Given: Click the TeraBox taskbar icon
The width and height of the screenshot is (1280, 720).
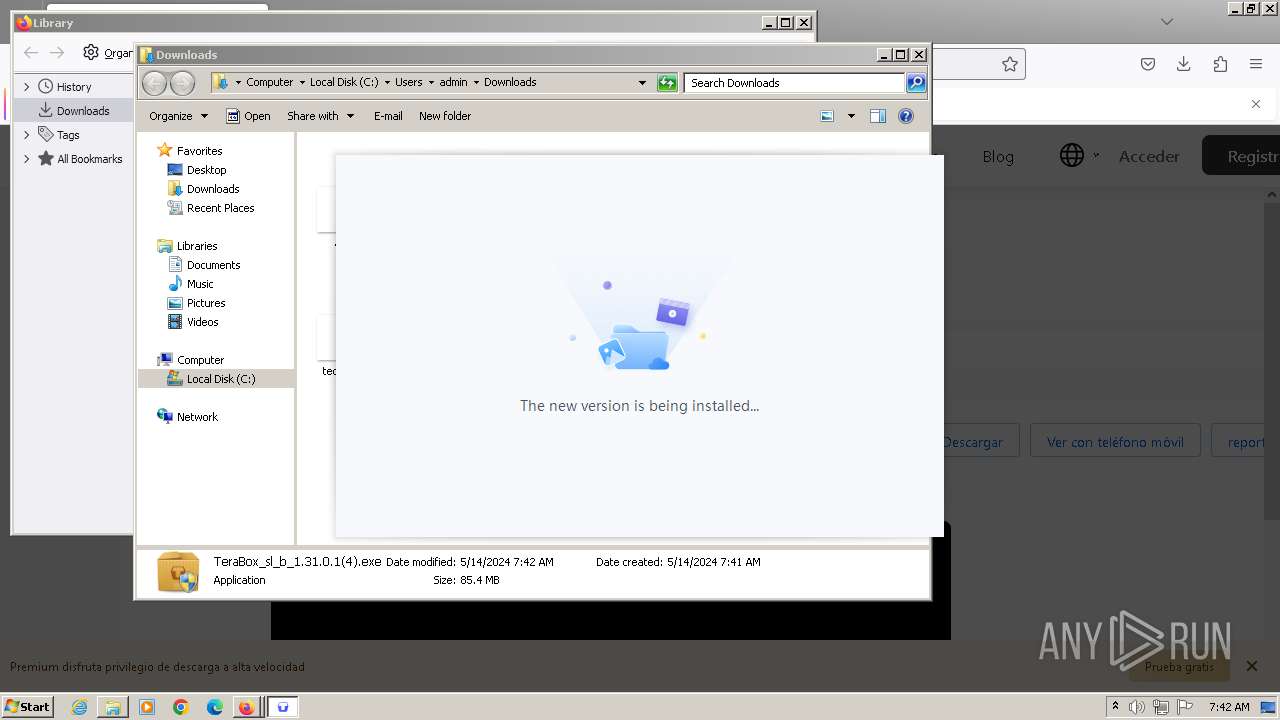Looking at the screenshot, I should [x=283, y=707].
